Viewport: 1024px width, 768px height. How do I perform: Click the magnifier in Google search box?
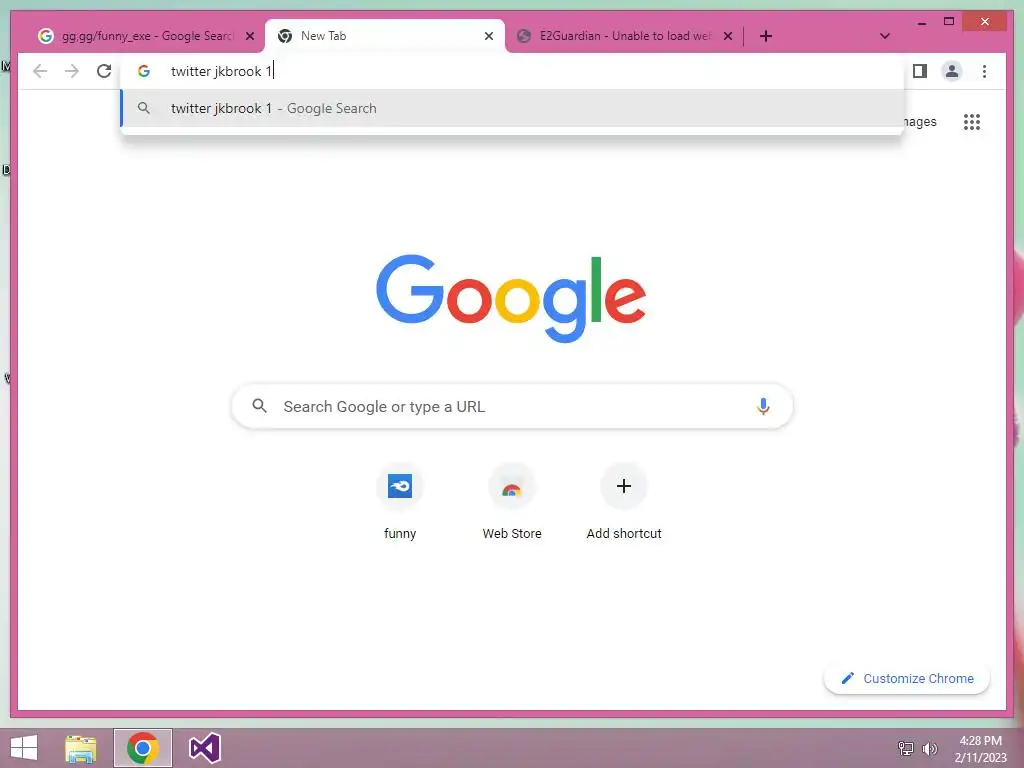pos(259,406)
